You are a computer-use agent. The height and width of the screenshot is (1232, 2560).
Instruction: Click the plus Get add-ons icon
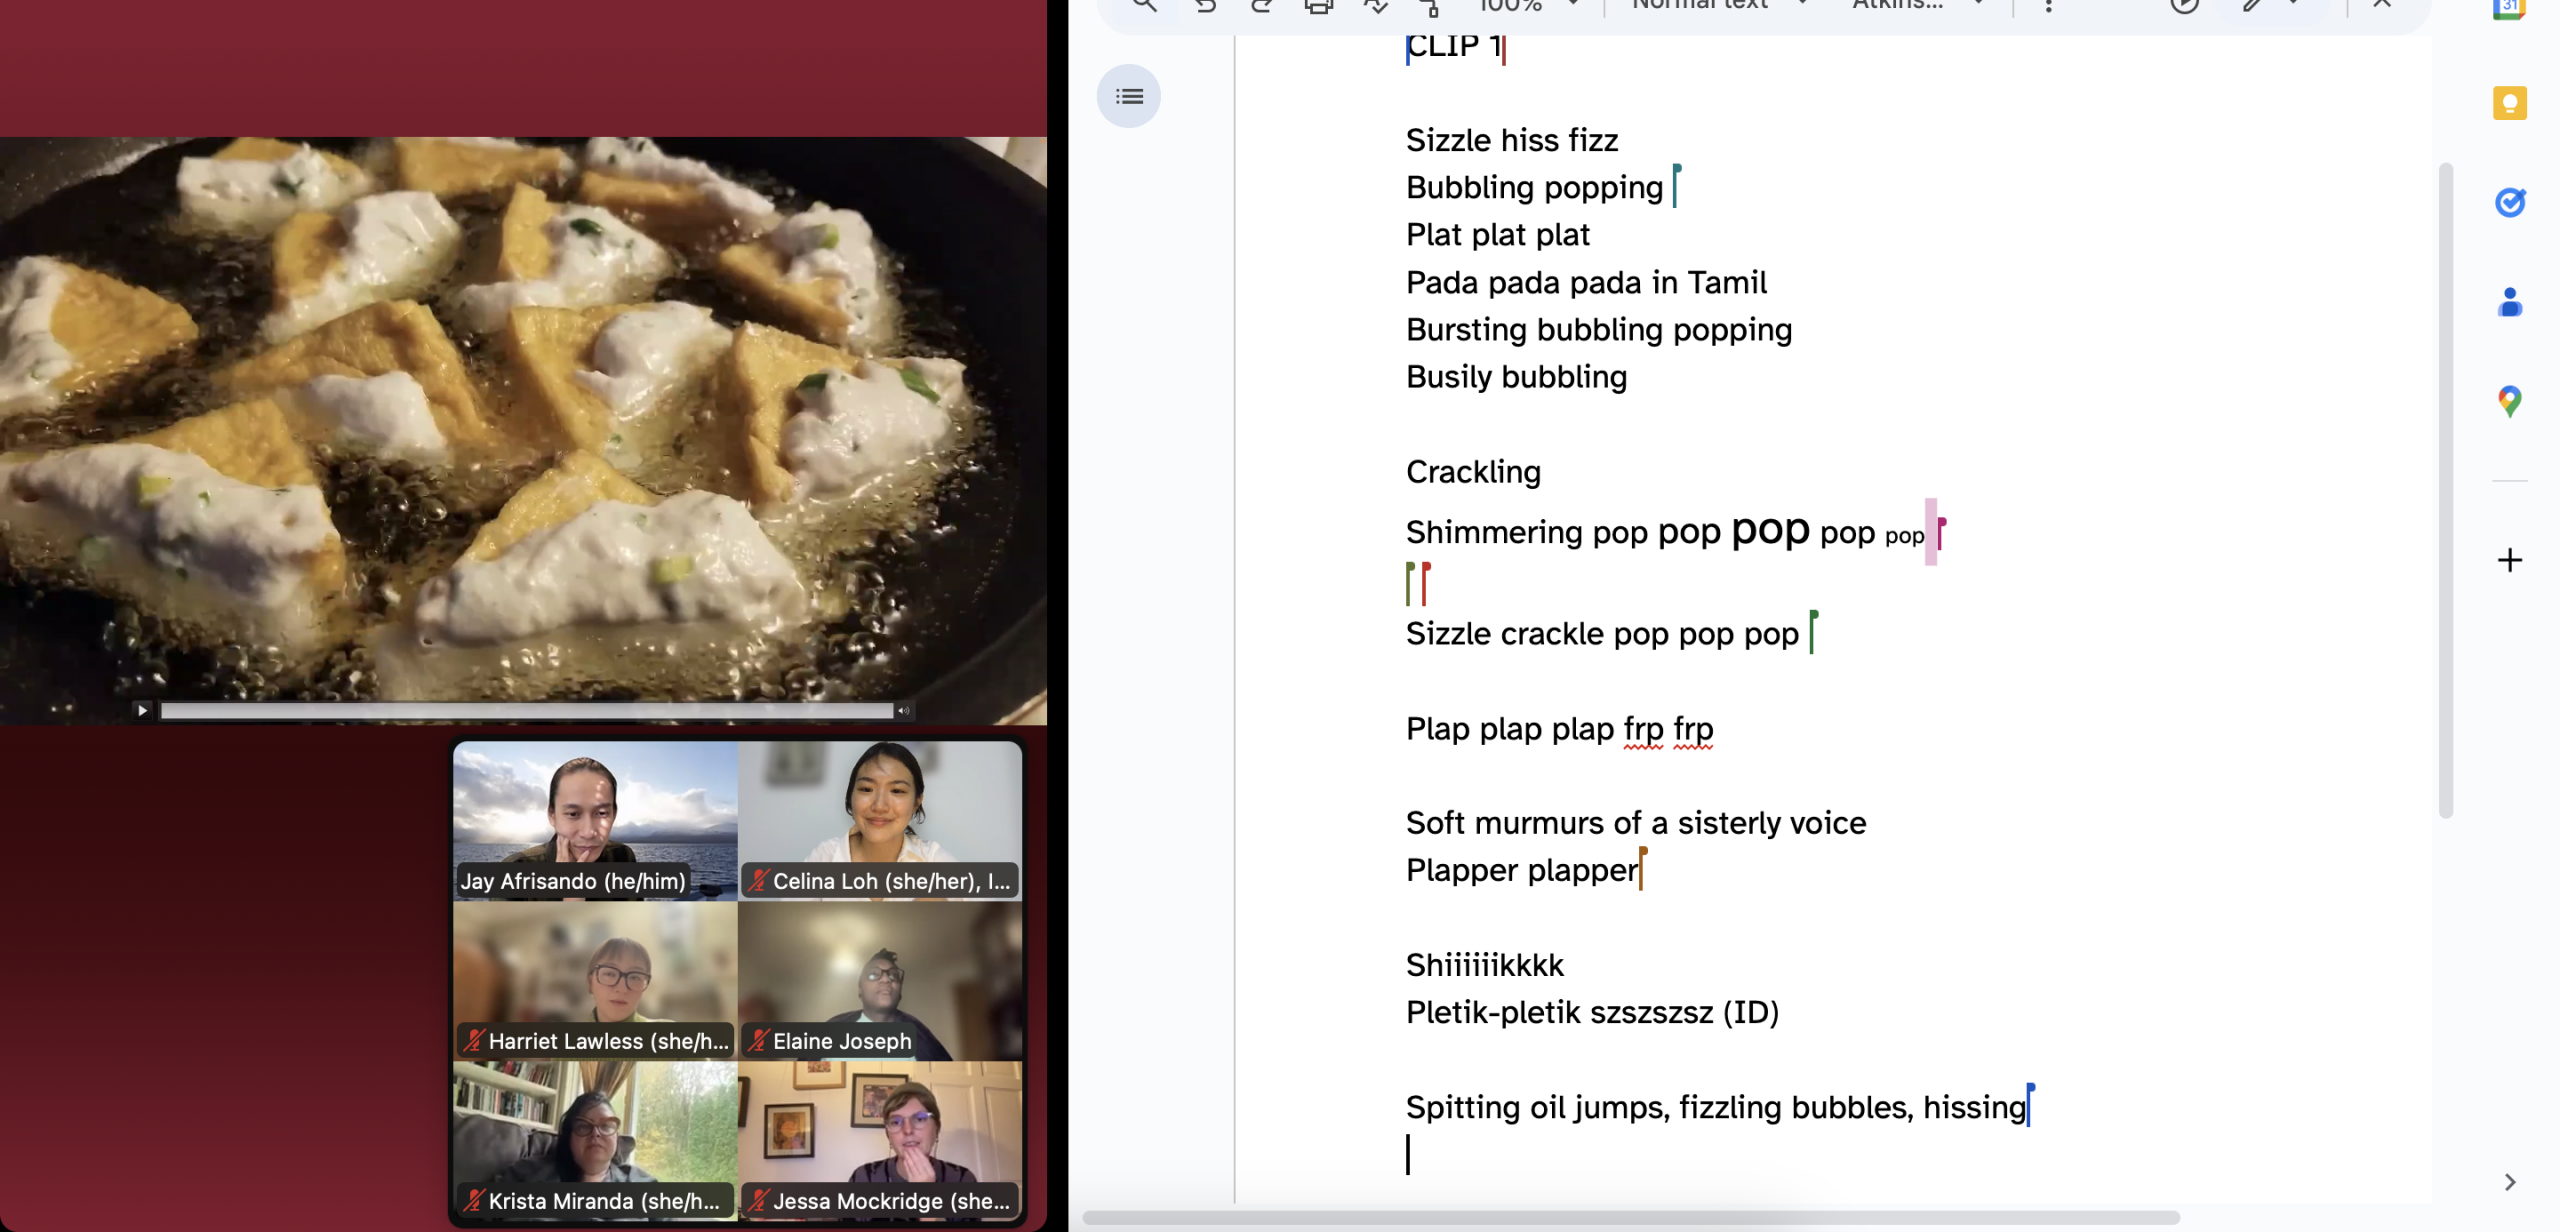click(2509, 560)
